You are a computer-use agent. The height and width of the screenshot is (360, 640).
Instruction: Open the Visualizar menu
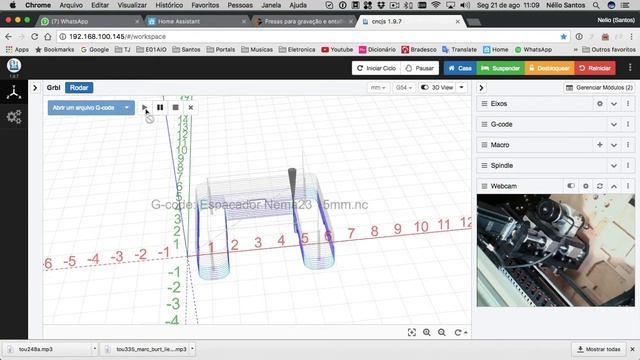pos(132,5)
